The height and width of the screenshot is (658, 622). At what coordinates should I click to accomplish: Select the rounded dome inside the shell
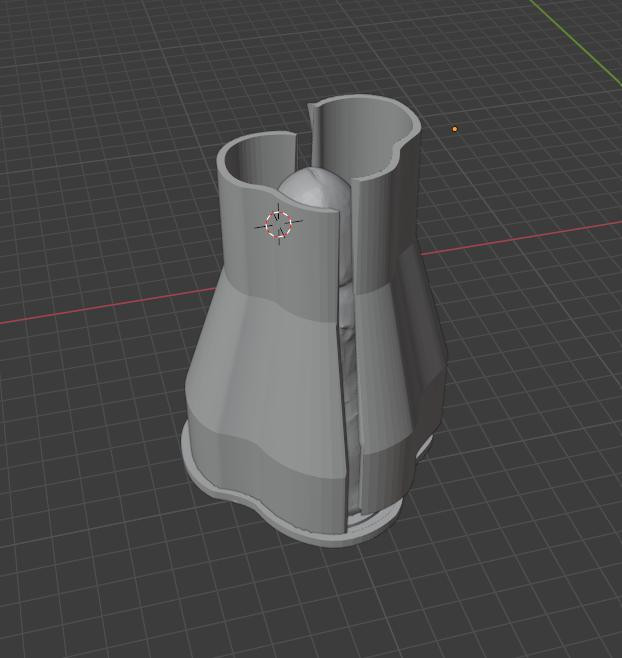tap(313, 190)
